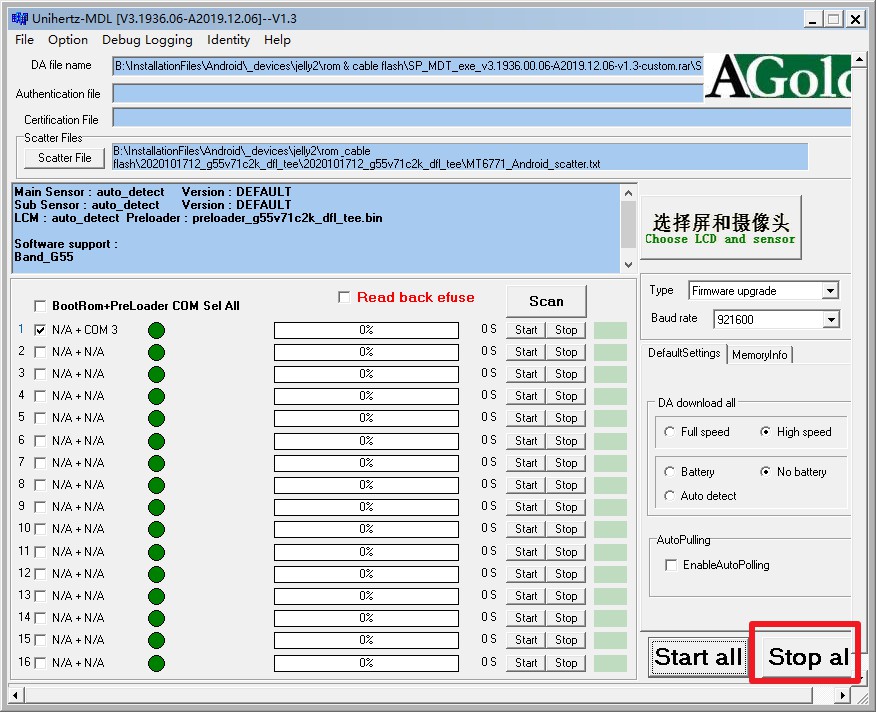Screen dimensions: 876x712
Task: Click the Band_G55 text in info box
Action: coord(44,257)
